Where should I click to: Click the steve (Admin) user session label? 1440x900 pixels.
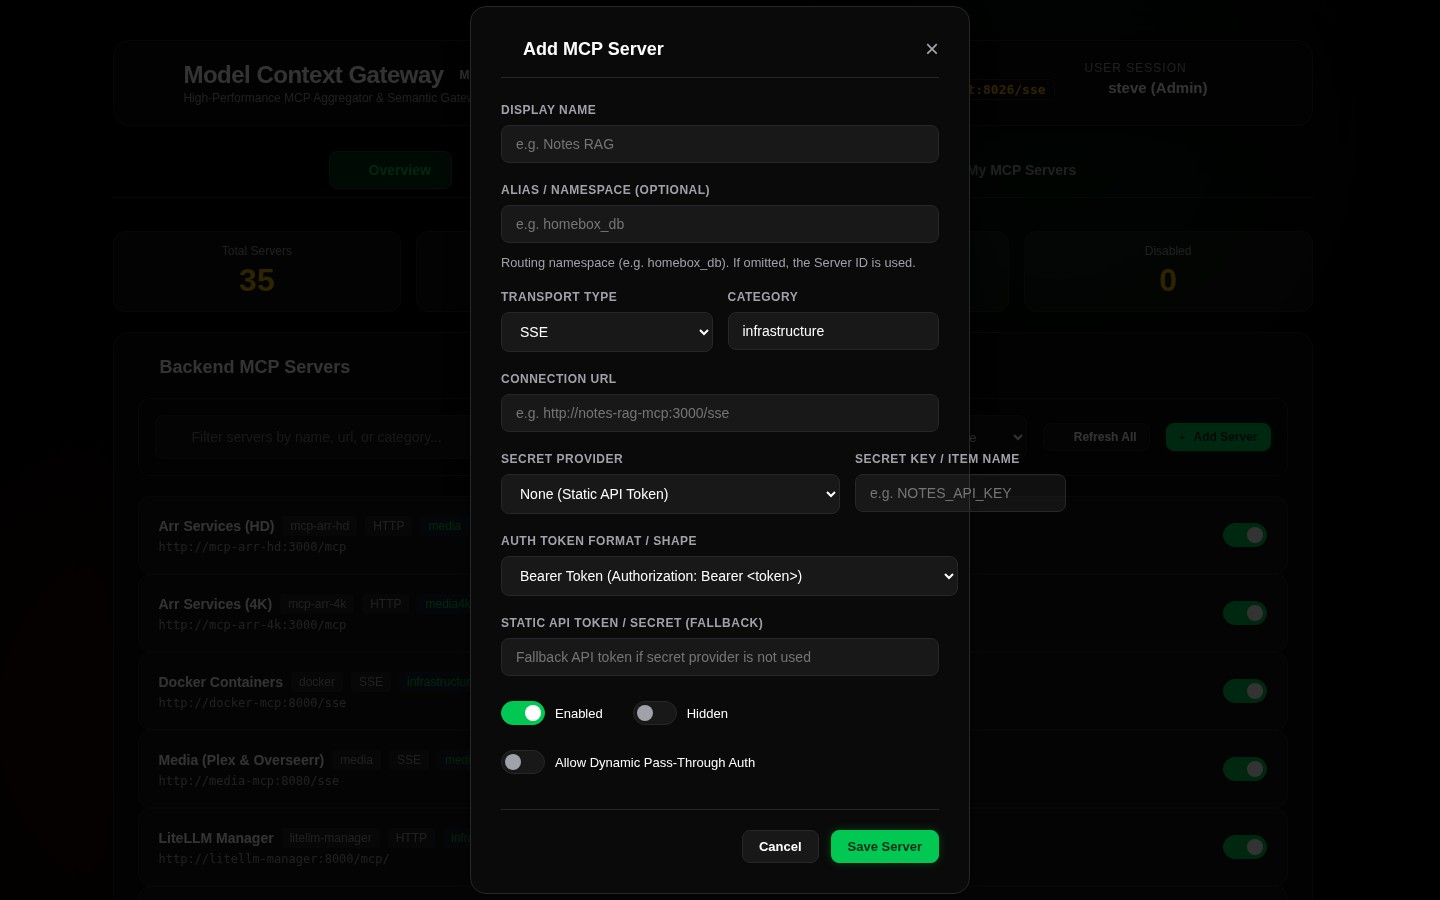click(x=1157, y=88)
